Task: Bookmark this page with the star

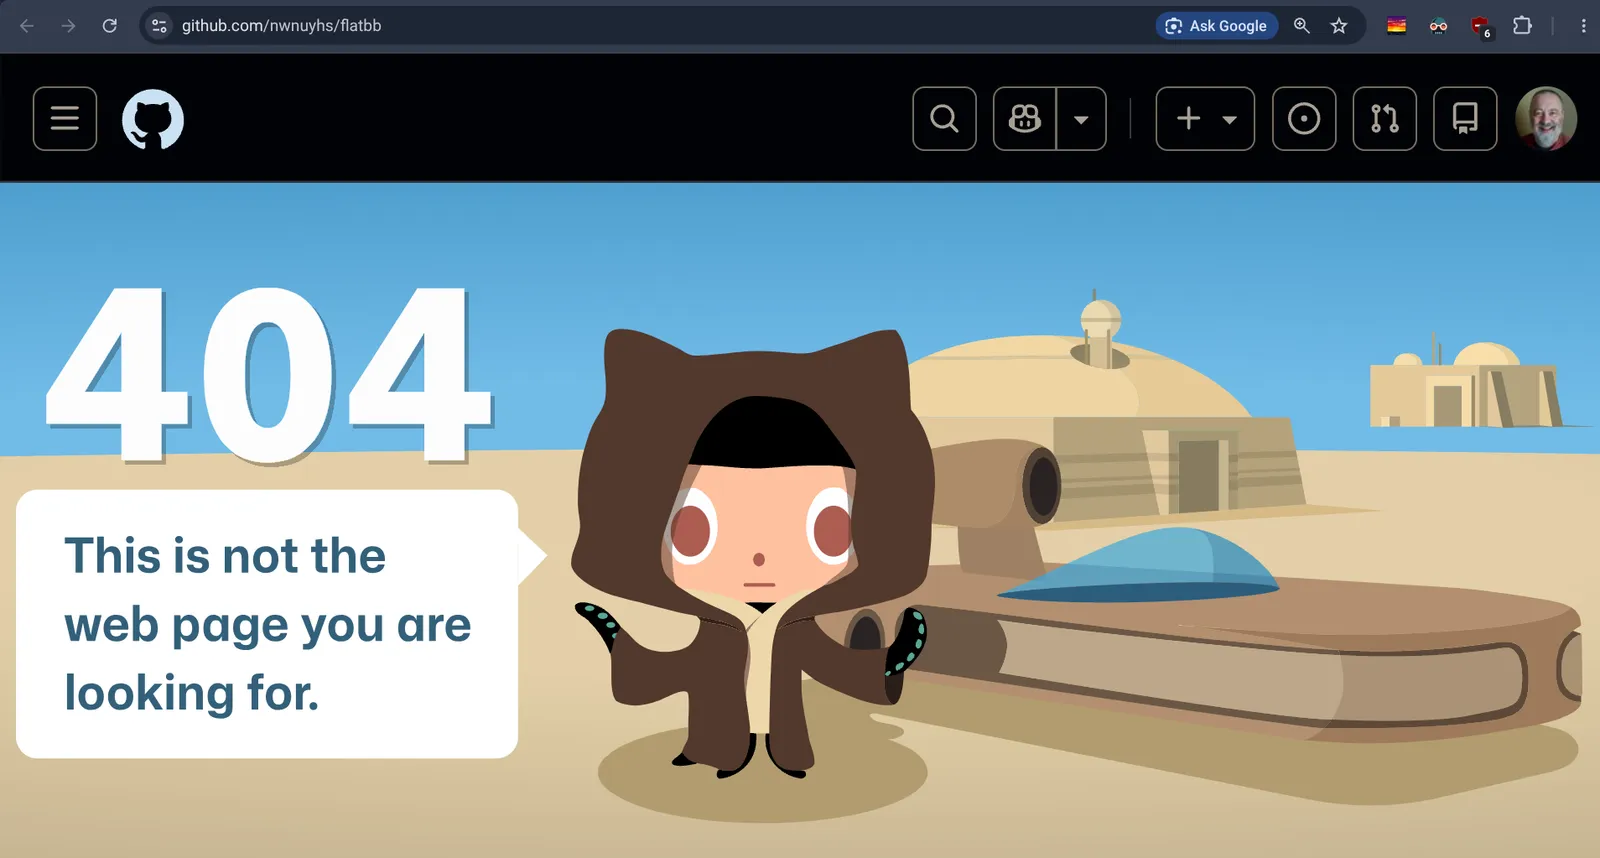Action: [1339, 26]
